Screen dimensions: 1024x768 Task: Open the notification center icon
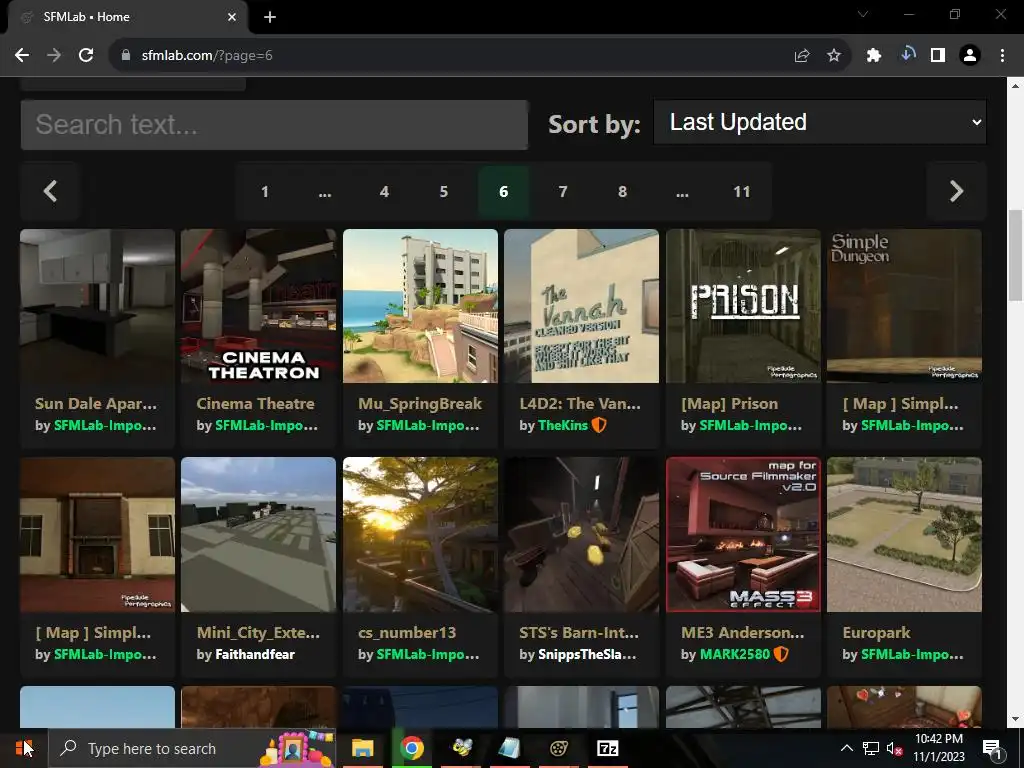coord(992,748)
